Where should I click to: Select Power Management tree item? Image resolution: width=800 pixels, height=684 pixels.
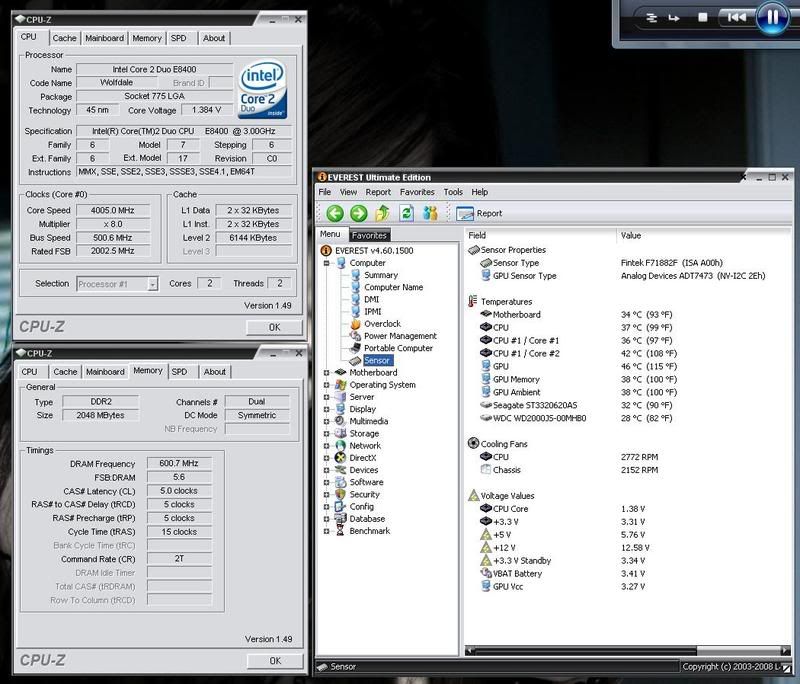point(400,336)
